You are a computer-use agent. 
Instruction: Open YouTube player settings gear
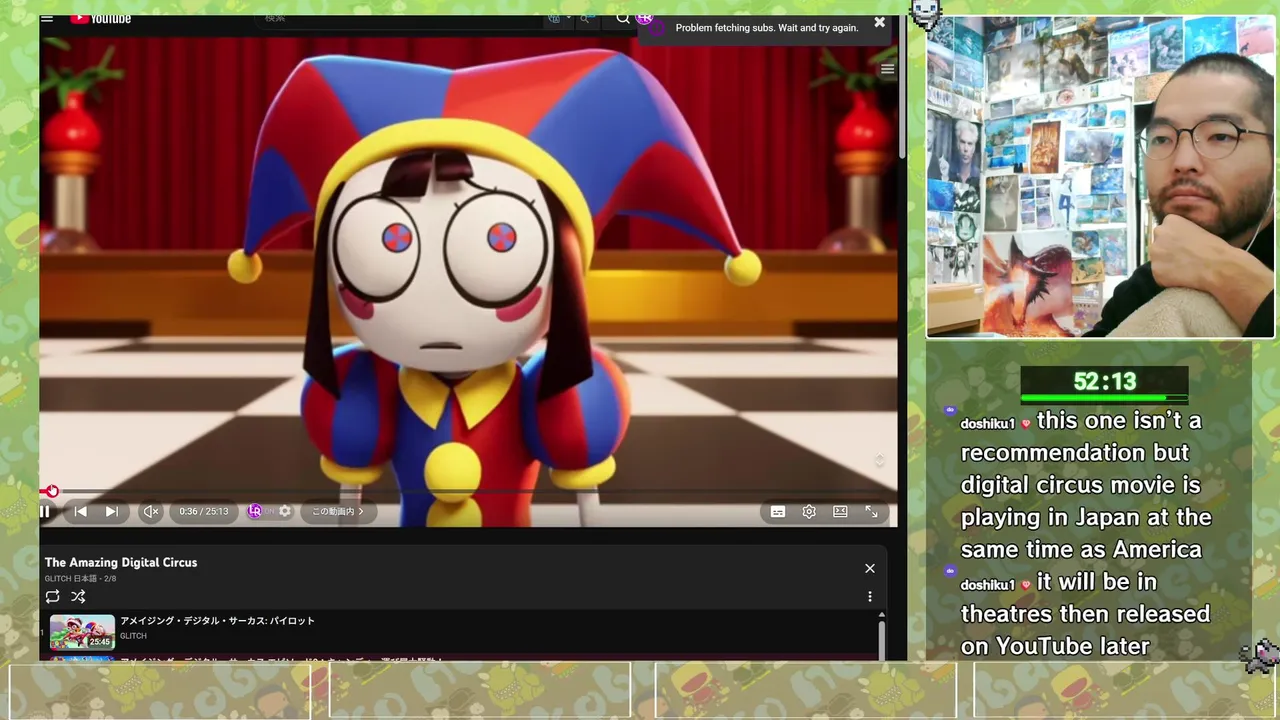point(809,512)
